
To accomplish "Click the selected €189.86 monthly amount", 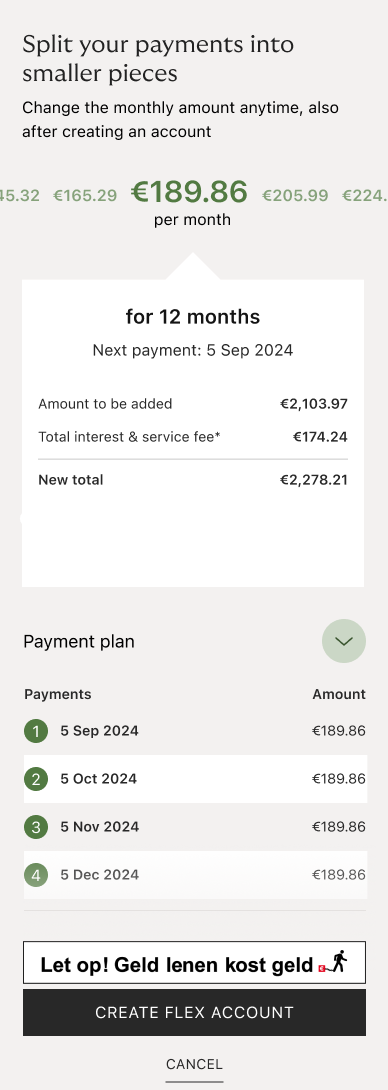I will (189, 192).
